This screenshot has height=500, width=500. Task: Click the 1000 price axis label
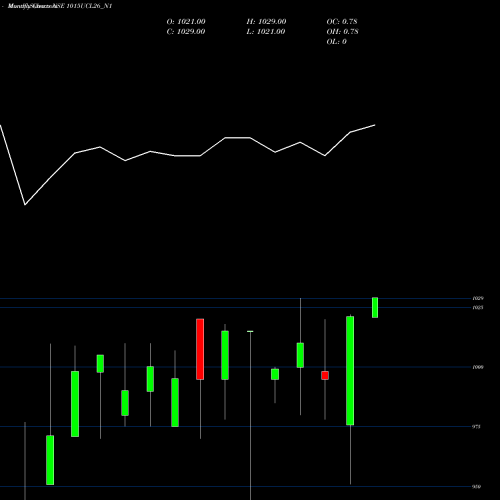pyautogui.click(x=478, y=367)
